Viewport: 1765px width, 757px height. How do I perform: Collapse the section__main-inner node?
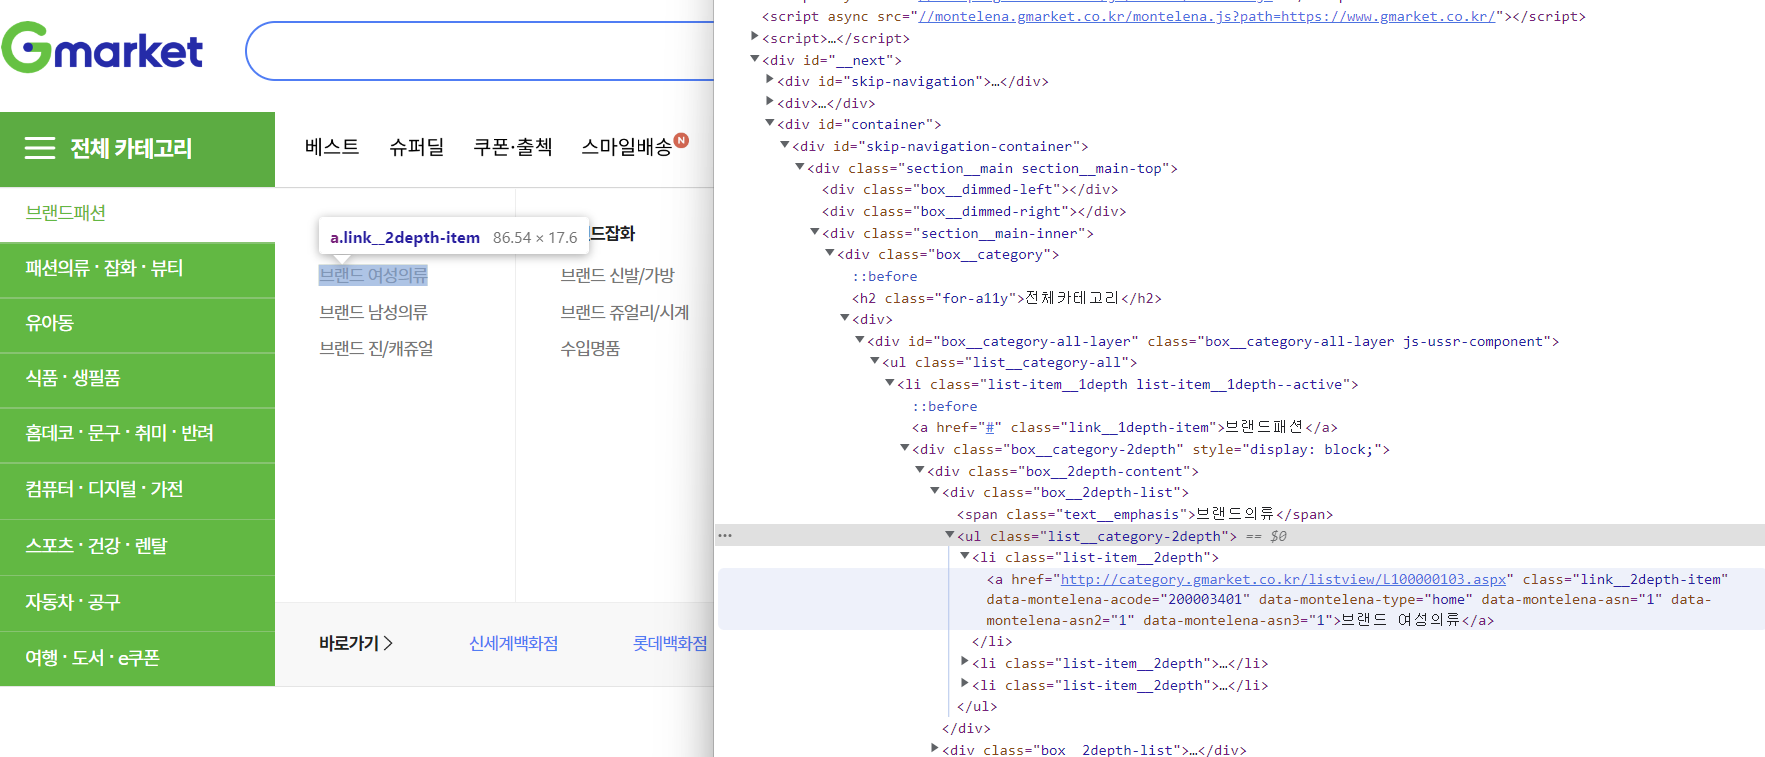(815, 232)
